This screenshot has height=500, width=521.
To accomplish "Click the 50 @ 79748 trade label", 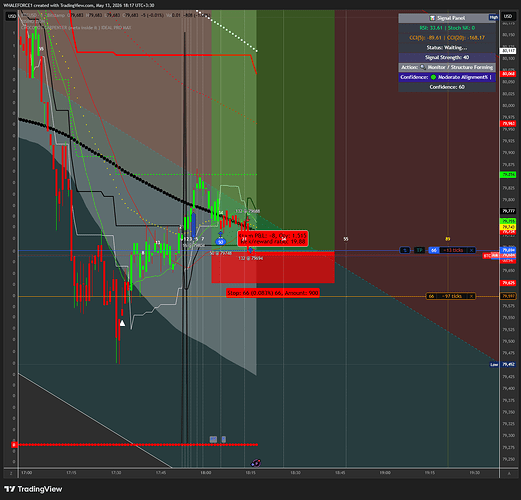I will point(220,253).
